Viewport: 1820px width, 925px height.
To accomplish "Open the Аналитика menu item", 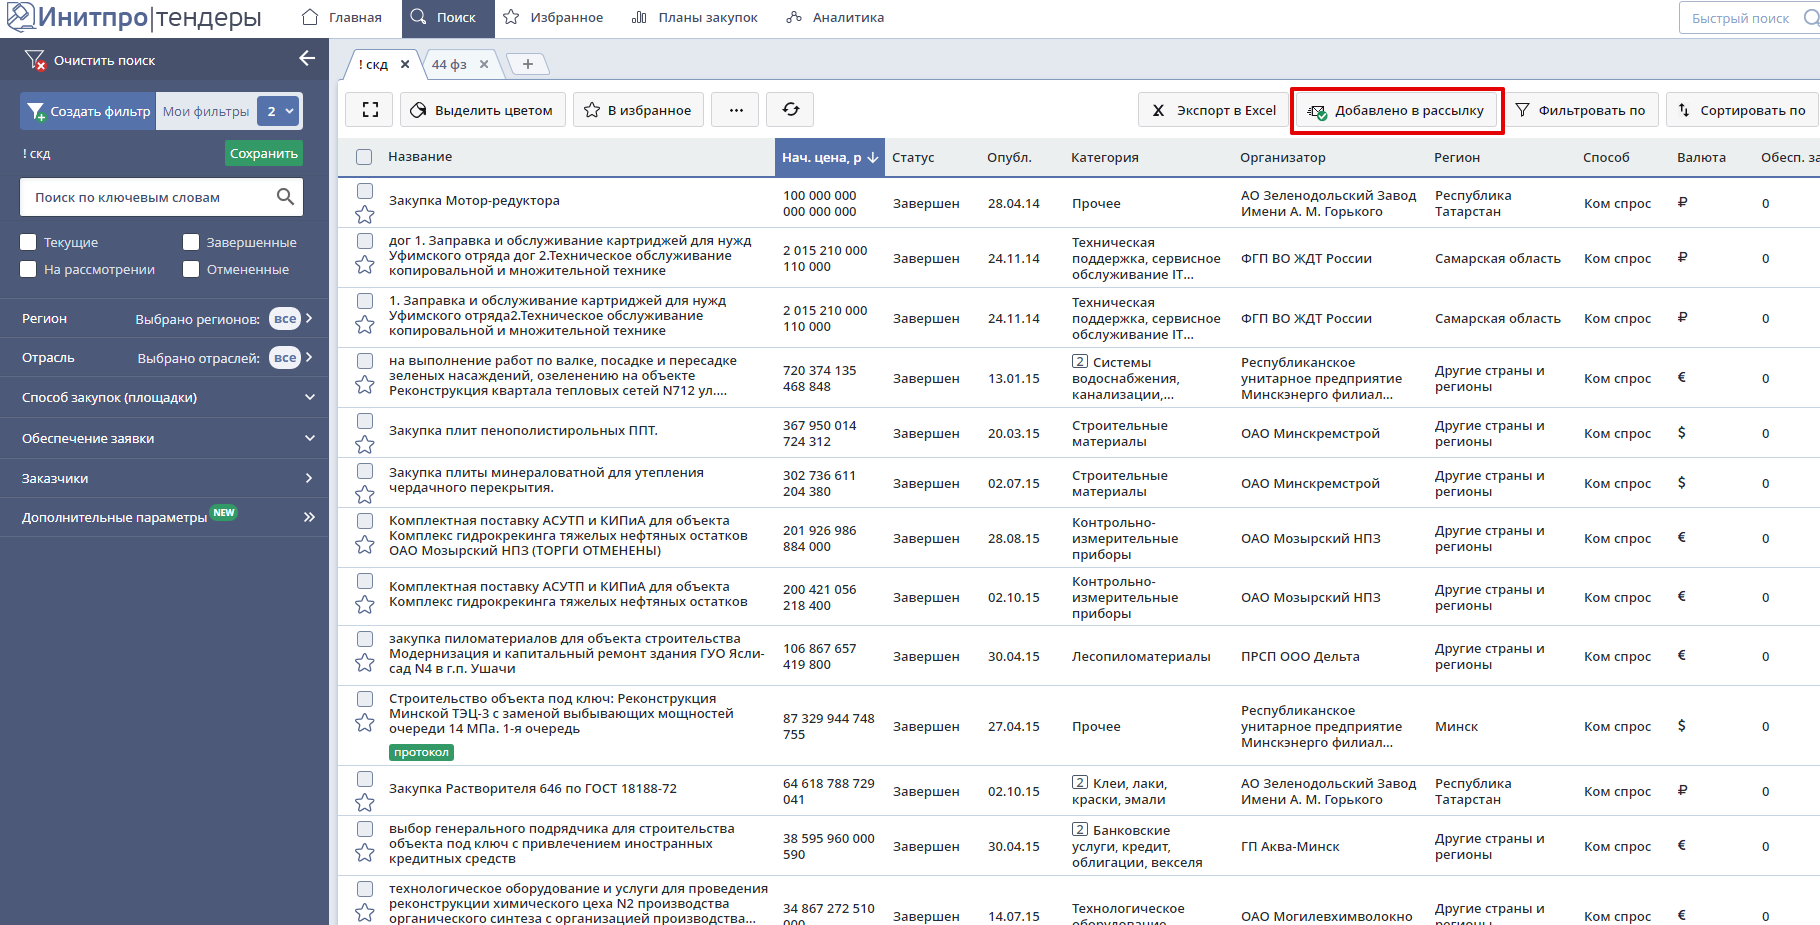I will (x=835, y=18).
